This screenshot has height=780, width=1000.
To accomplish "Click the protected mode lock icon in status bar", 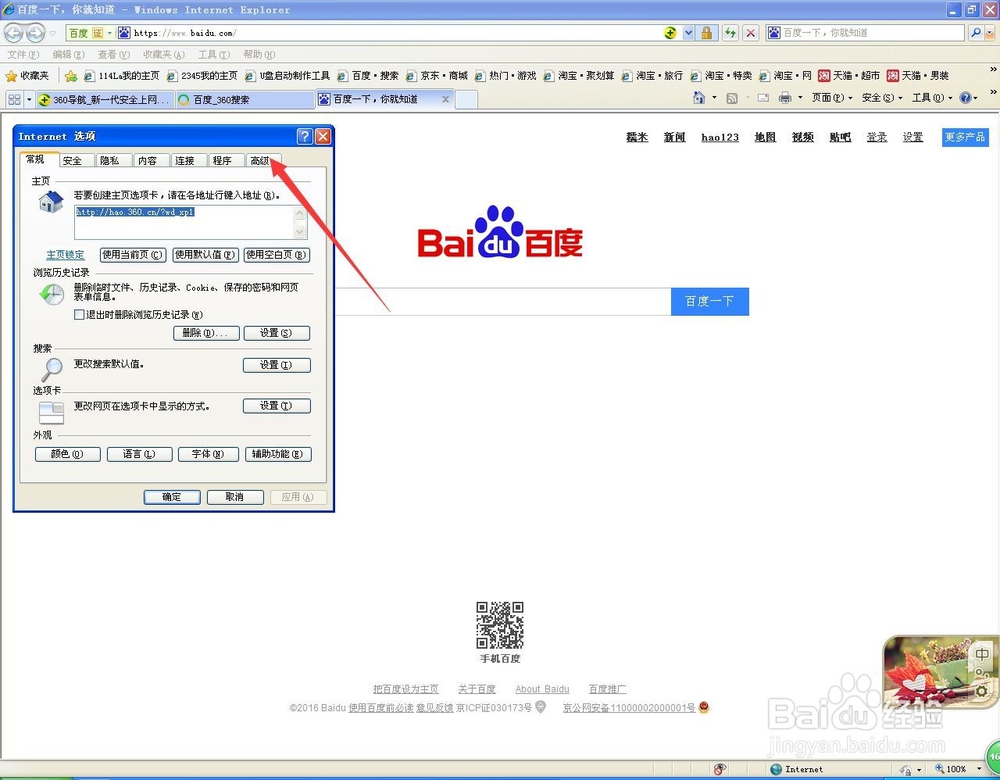I will [906, 770].
